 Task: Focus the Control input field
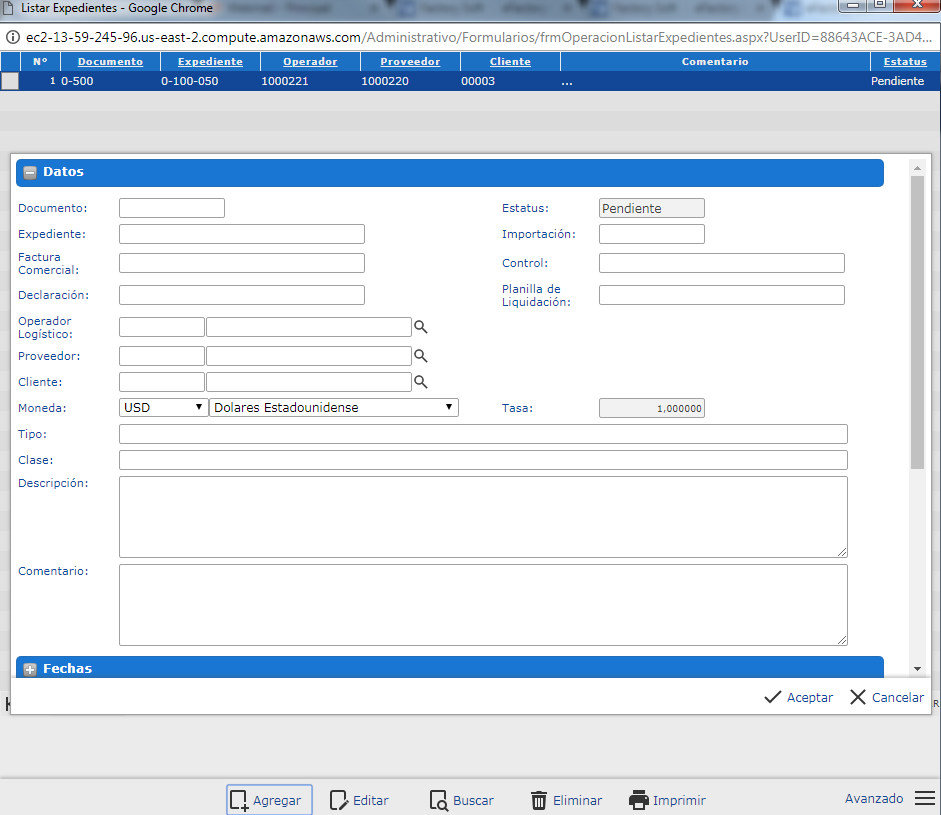pyautogui.click(x=721, y=263)
